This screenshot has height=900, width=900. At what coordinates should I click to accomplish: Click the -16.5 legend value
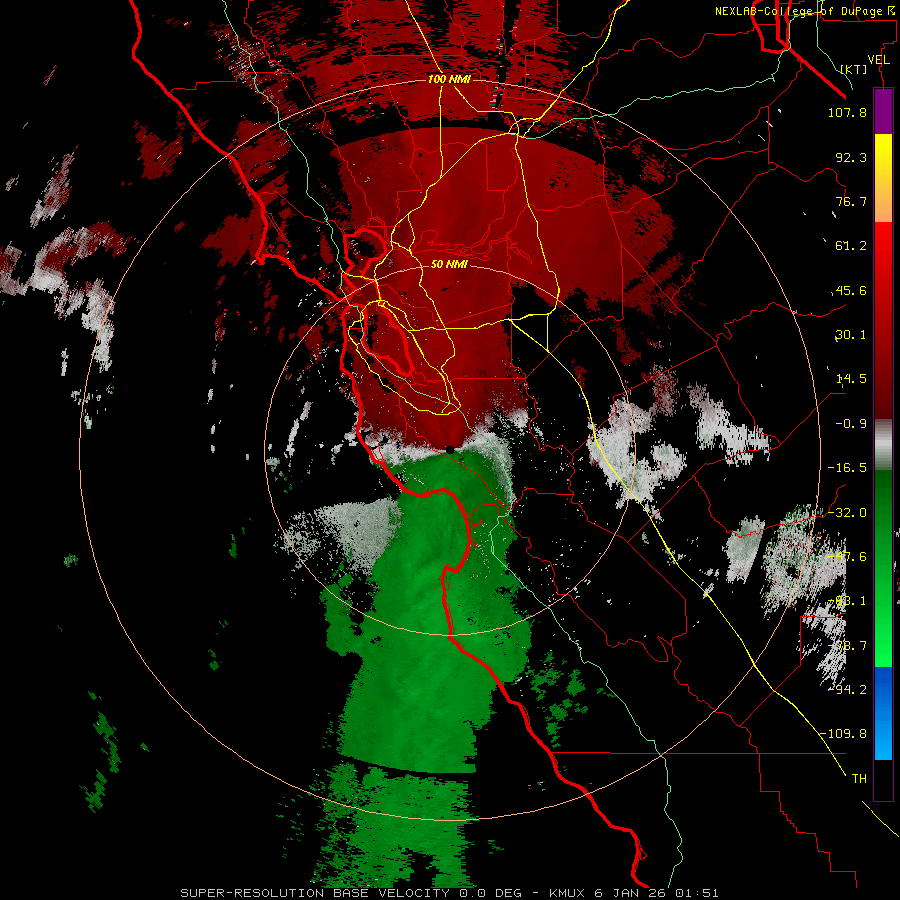847,468
